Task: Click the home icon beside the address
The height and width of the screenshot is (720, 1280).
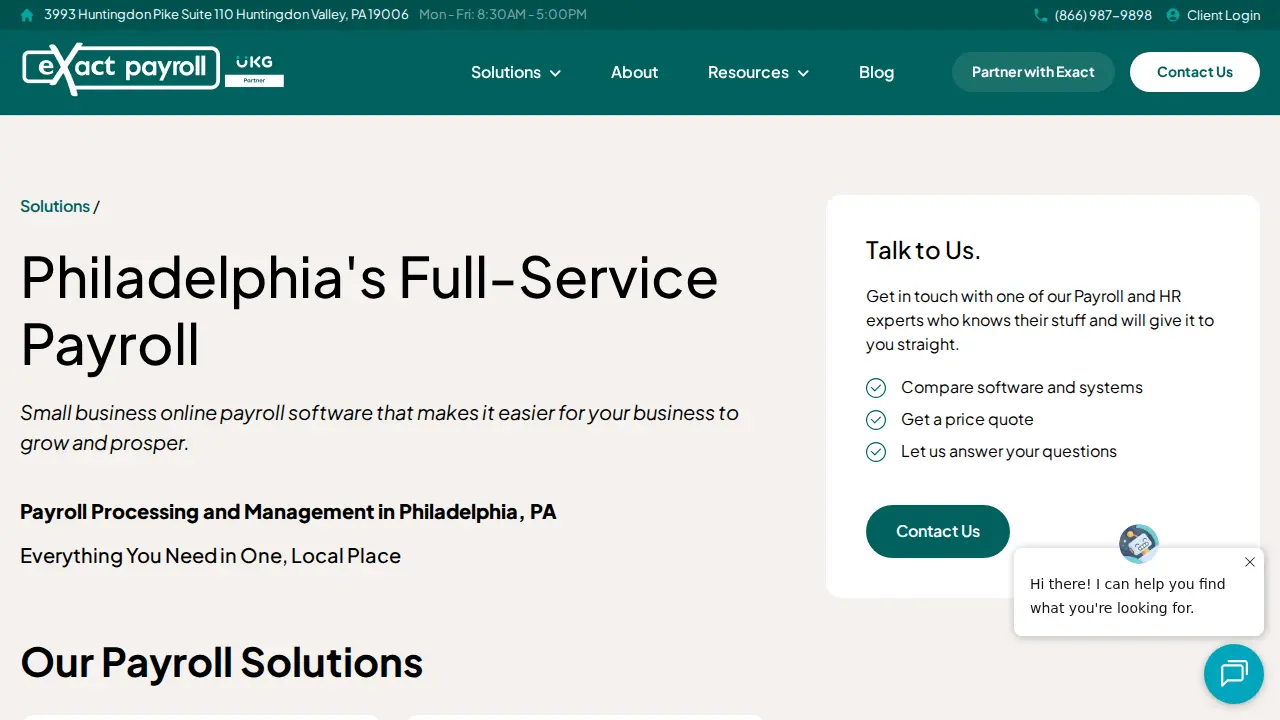Action: tap(27, 15)
